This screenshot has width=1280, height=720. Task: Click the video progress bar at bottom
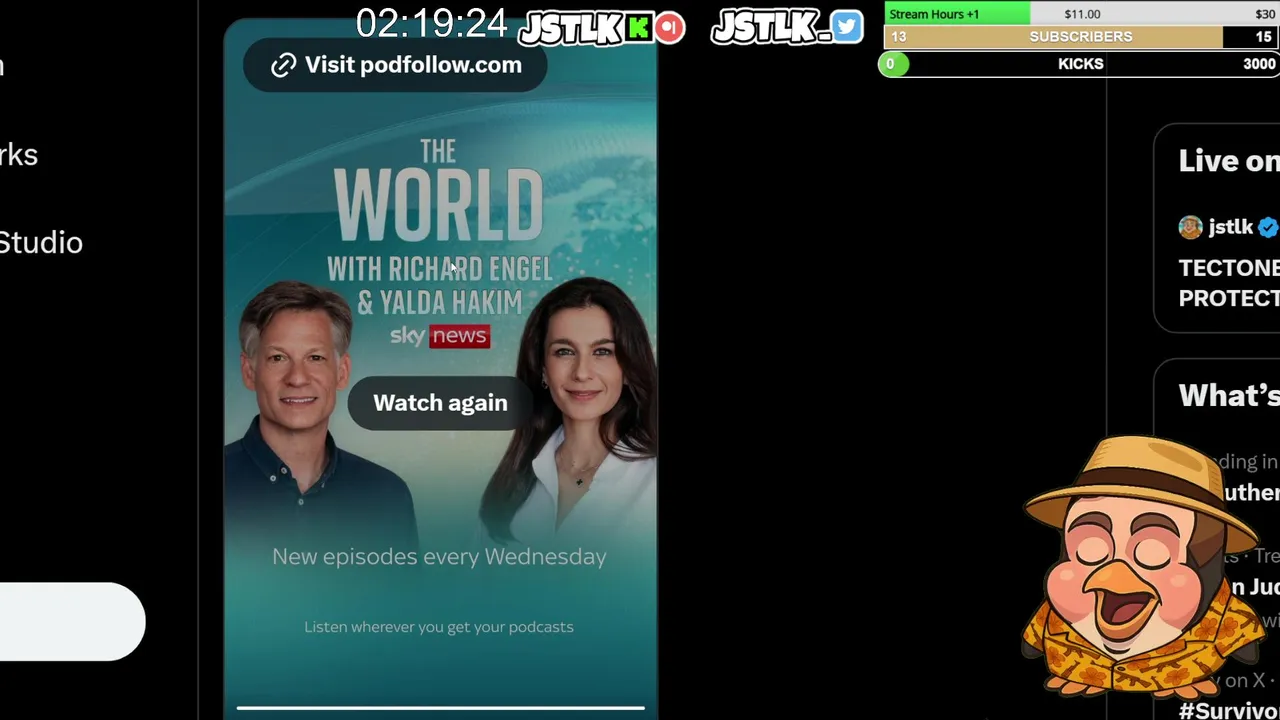[440, 708]
